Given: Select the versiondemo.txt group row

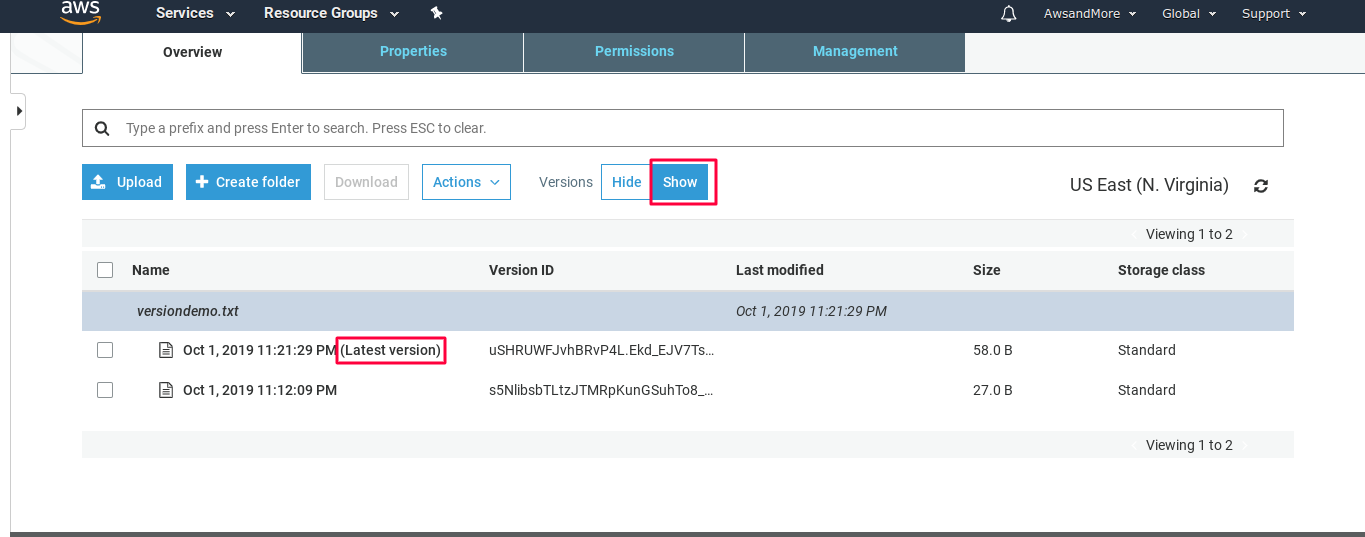Looking at the screenshot, I should [688, 311].
